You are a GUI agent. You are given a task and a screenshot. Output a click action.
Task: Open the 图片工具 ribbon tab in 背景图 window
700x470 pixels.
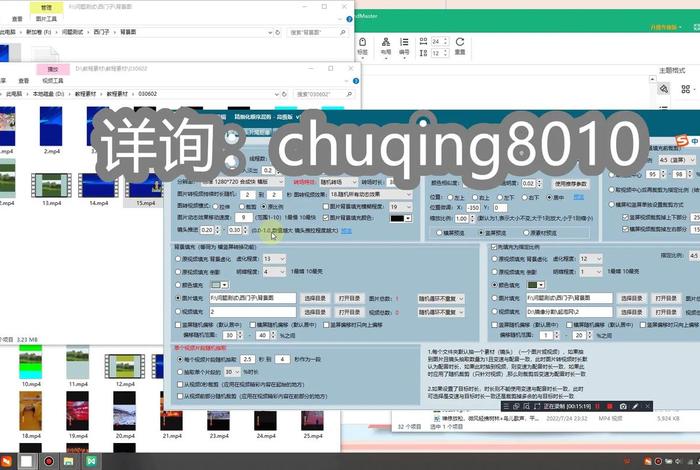(46, 19)
